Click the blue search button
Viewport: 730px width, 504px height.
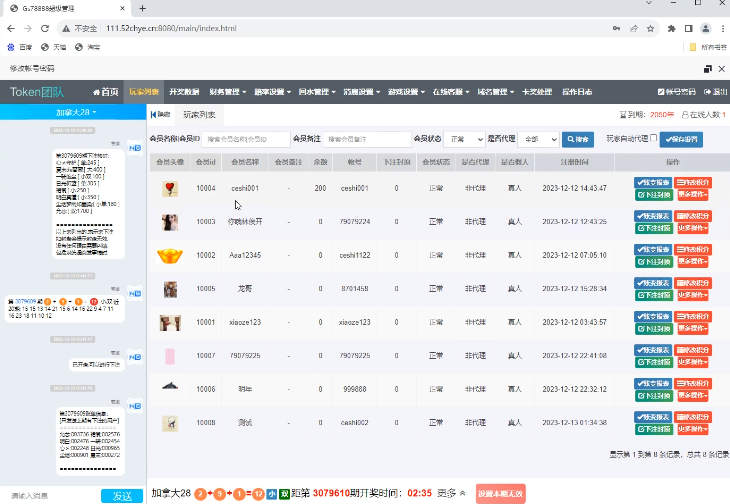click(577, 140)
